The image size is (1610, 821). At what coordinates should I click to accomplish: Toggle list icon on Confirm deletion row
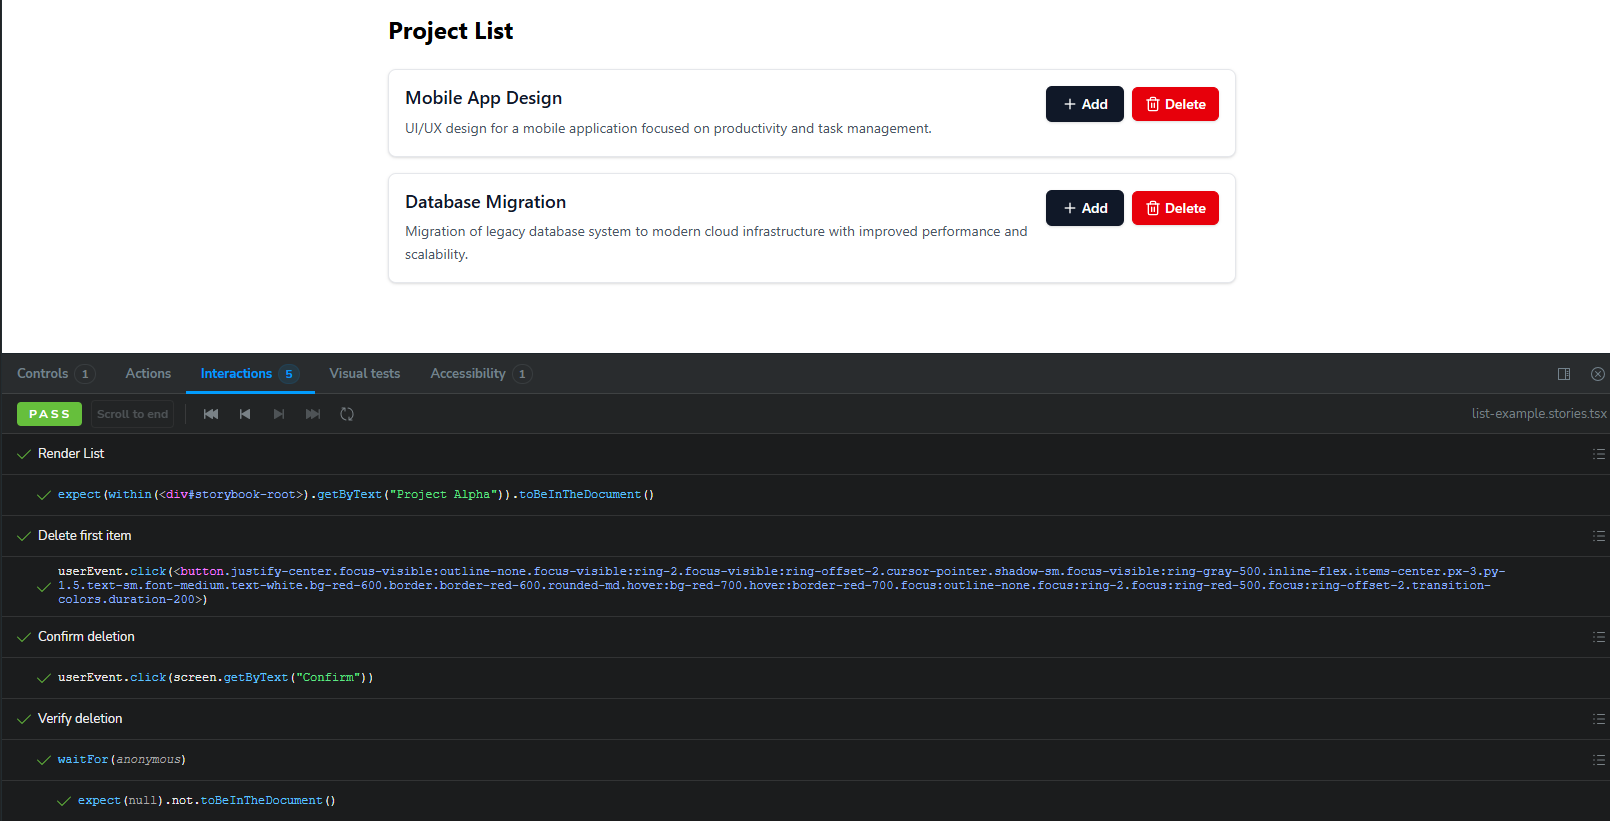point(1599,637)
